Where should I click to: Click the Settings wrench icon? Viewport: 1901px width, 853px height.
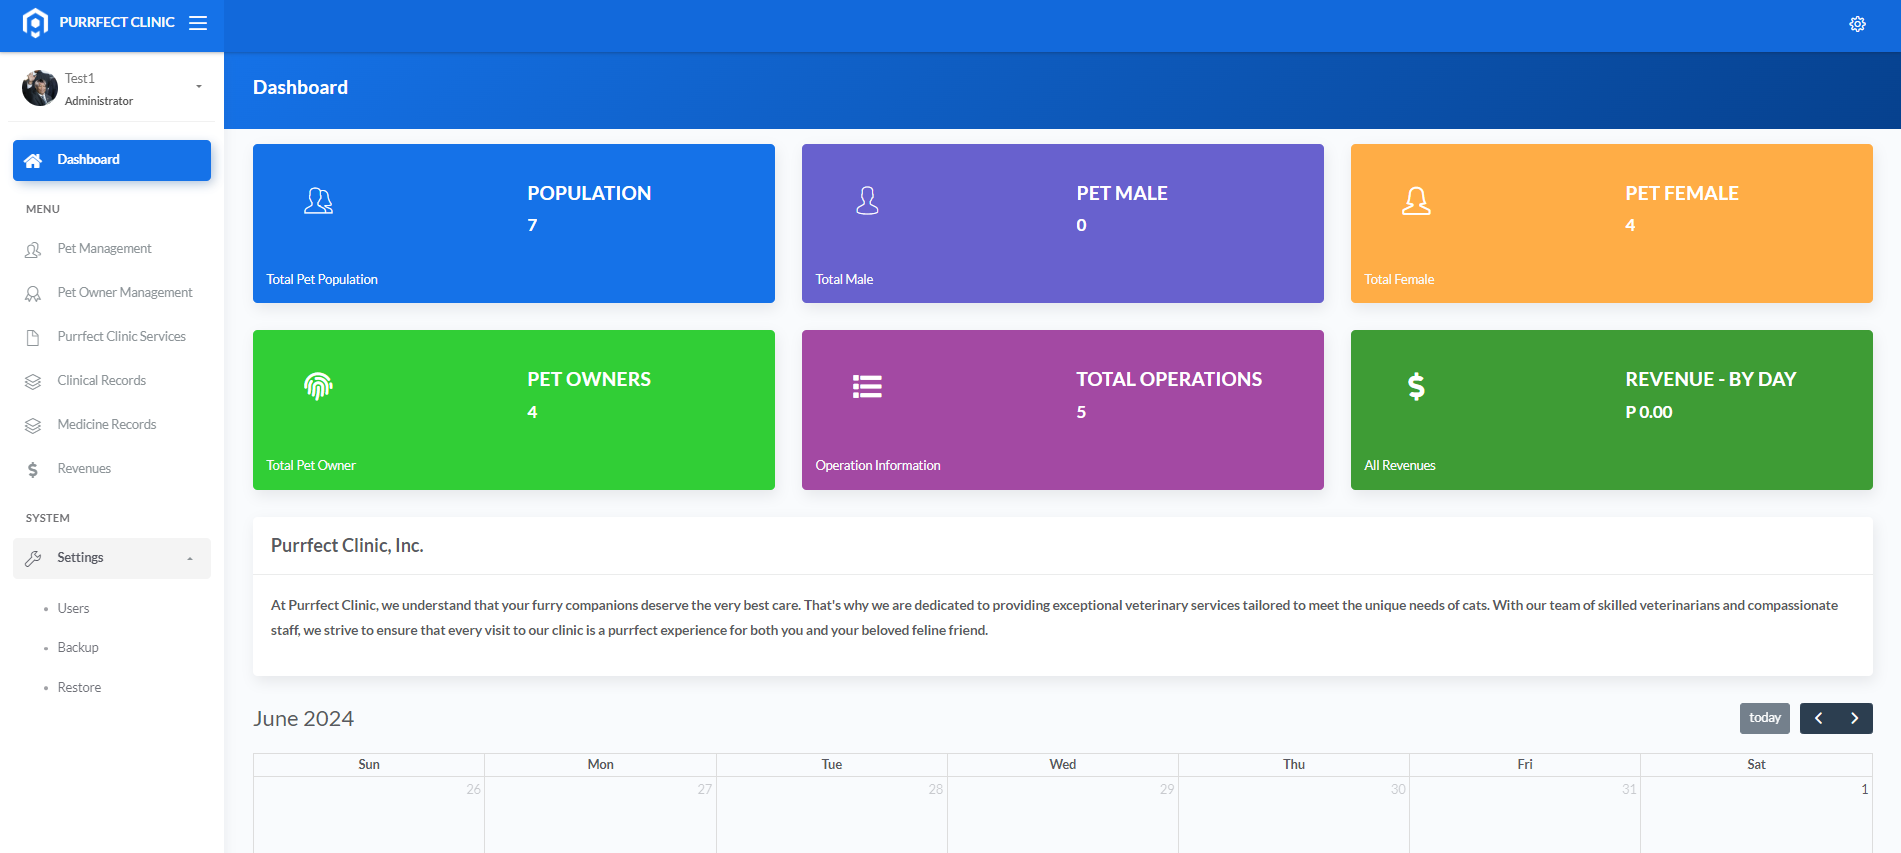[33, 558]
